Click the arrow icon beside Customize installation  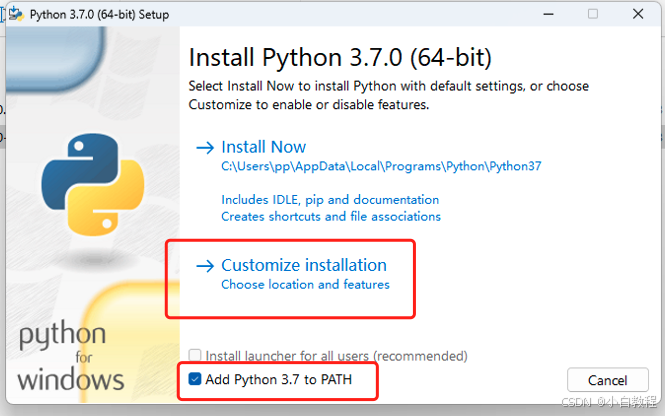point(205,266)
